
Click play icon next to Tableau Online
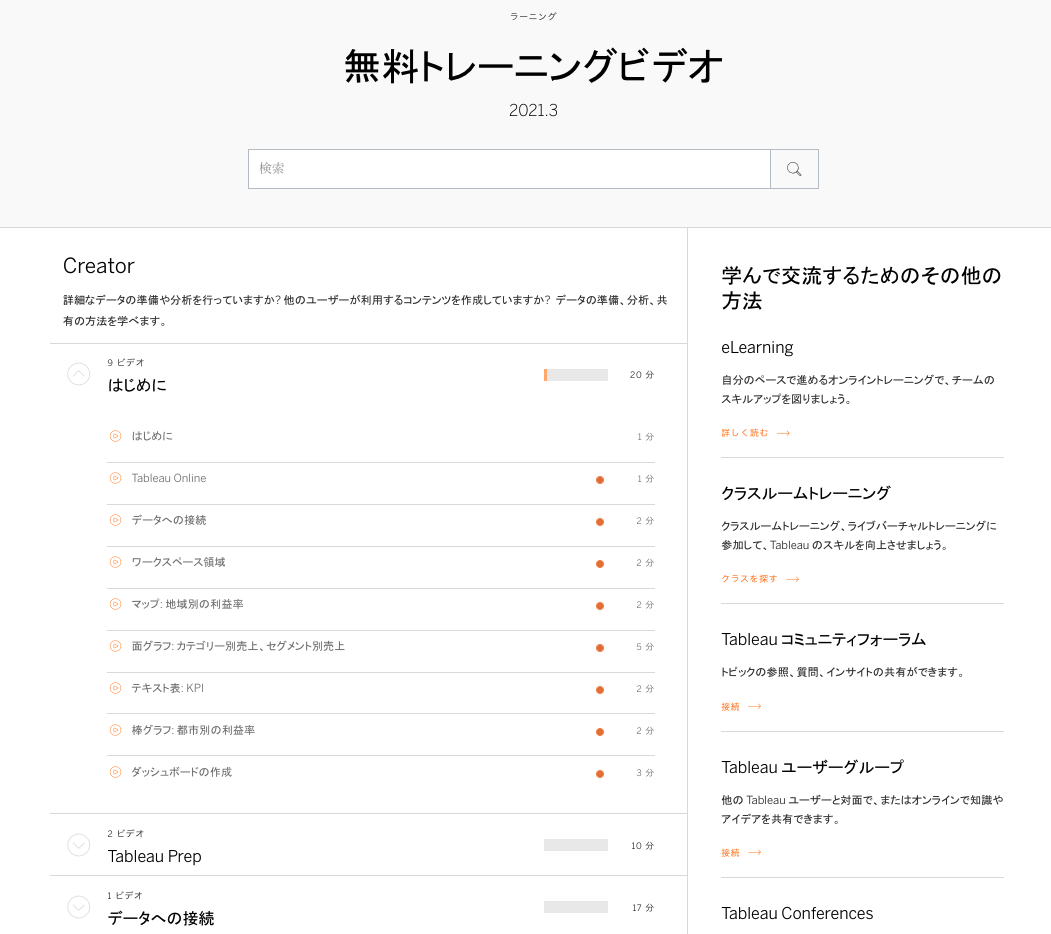point(115,478)
